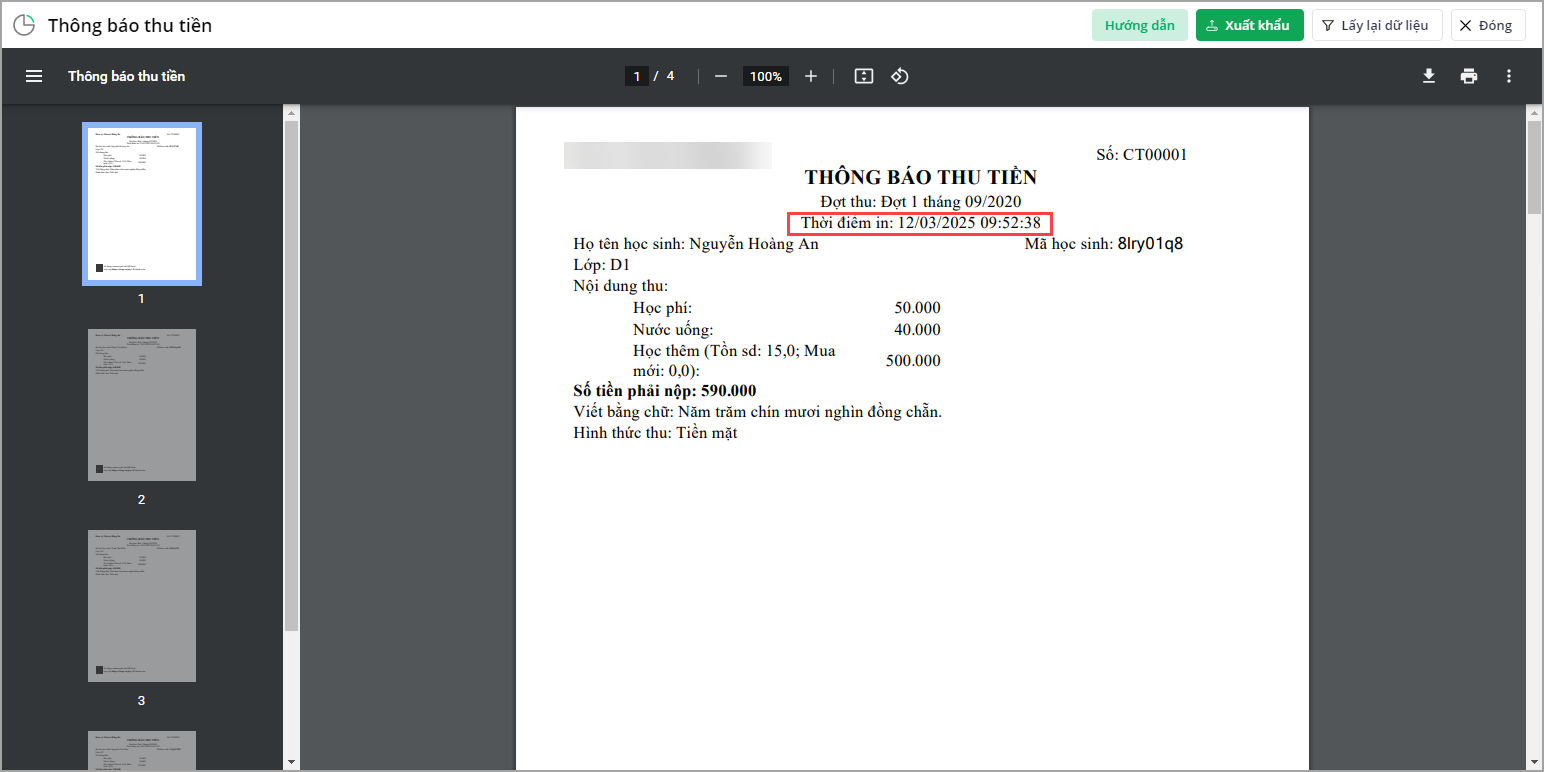Click the THÔNG BÁO THU TIỀN heading
Image resolution: width=1544 pixels, height=772 pixels.
point(921,178)
